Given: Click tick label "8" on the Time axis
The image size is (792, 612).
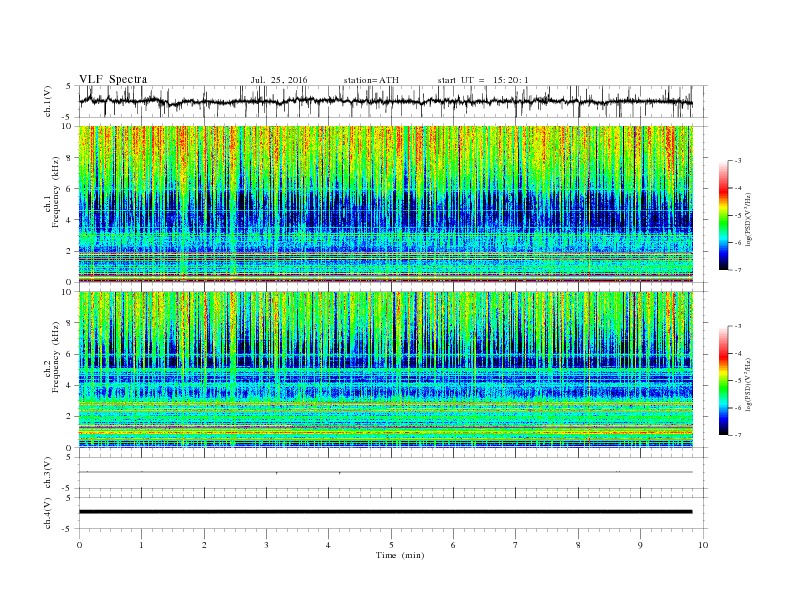Looking at the screenshot, I should click(578, 545).
